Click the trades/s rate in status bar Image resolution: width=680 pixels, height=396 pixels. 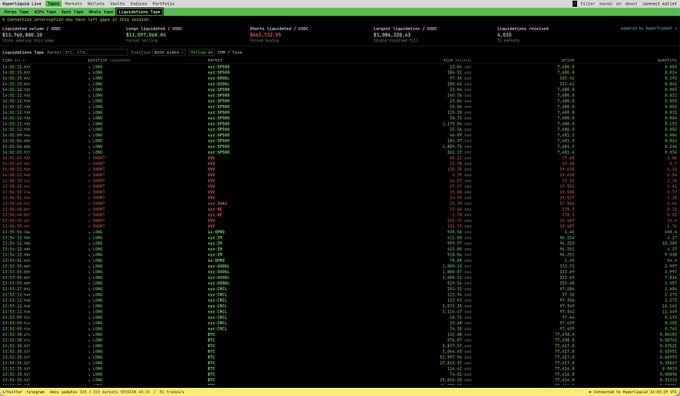click(x=172, y=392)
